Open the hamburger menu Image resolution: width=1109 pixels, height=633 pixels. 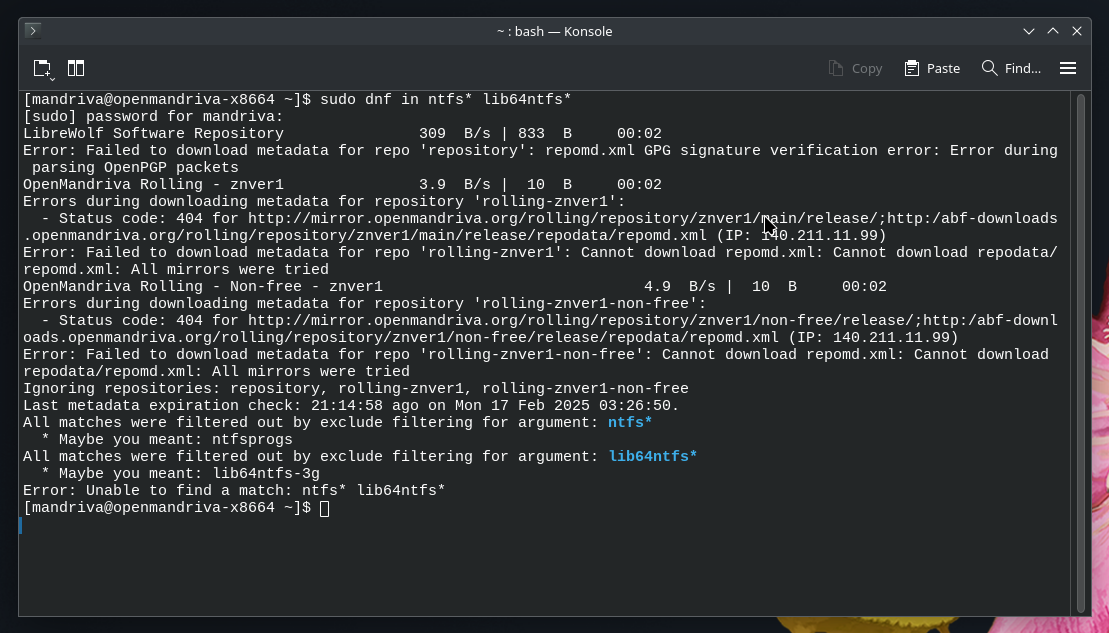coord(1068,68)
